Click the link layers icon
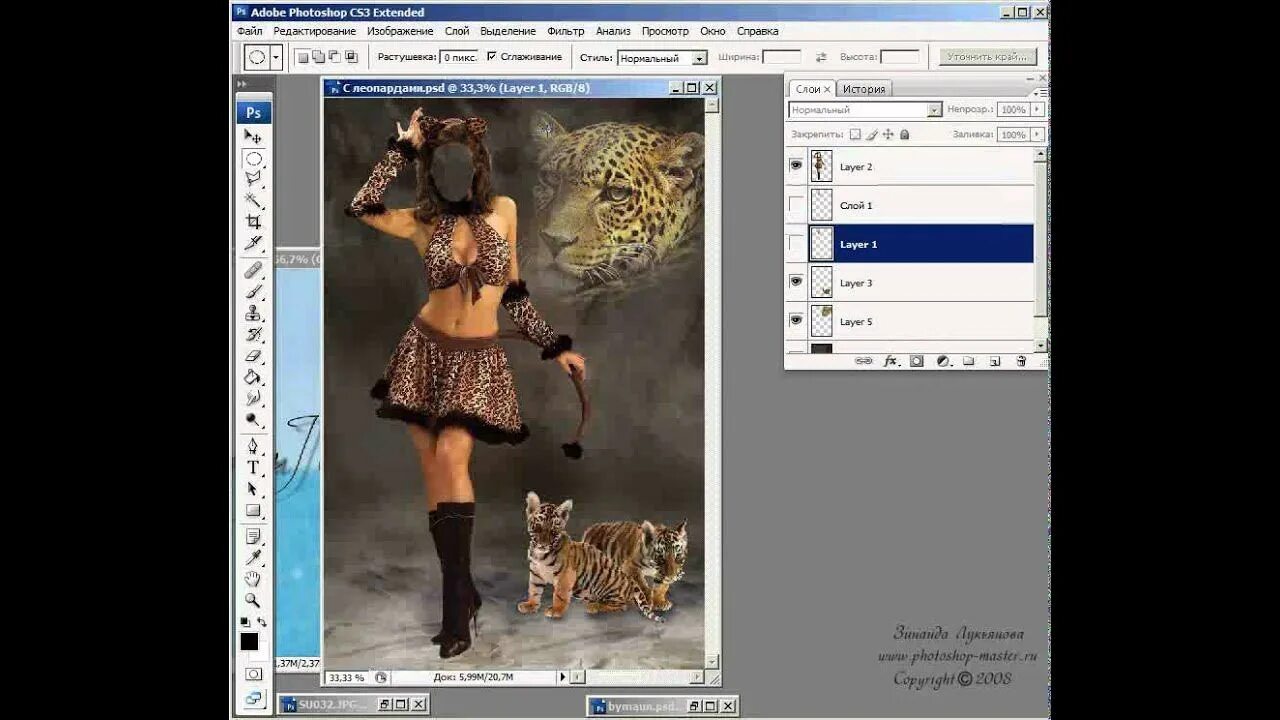This screenshot has width=1280, height=720. click(864, 361)
